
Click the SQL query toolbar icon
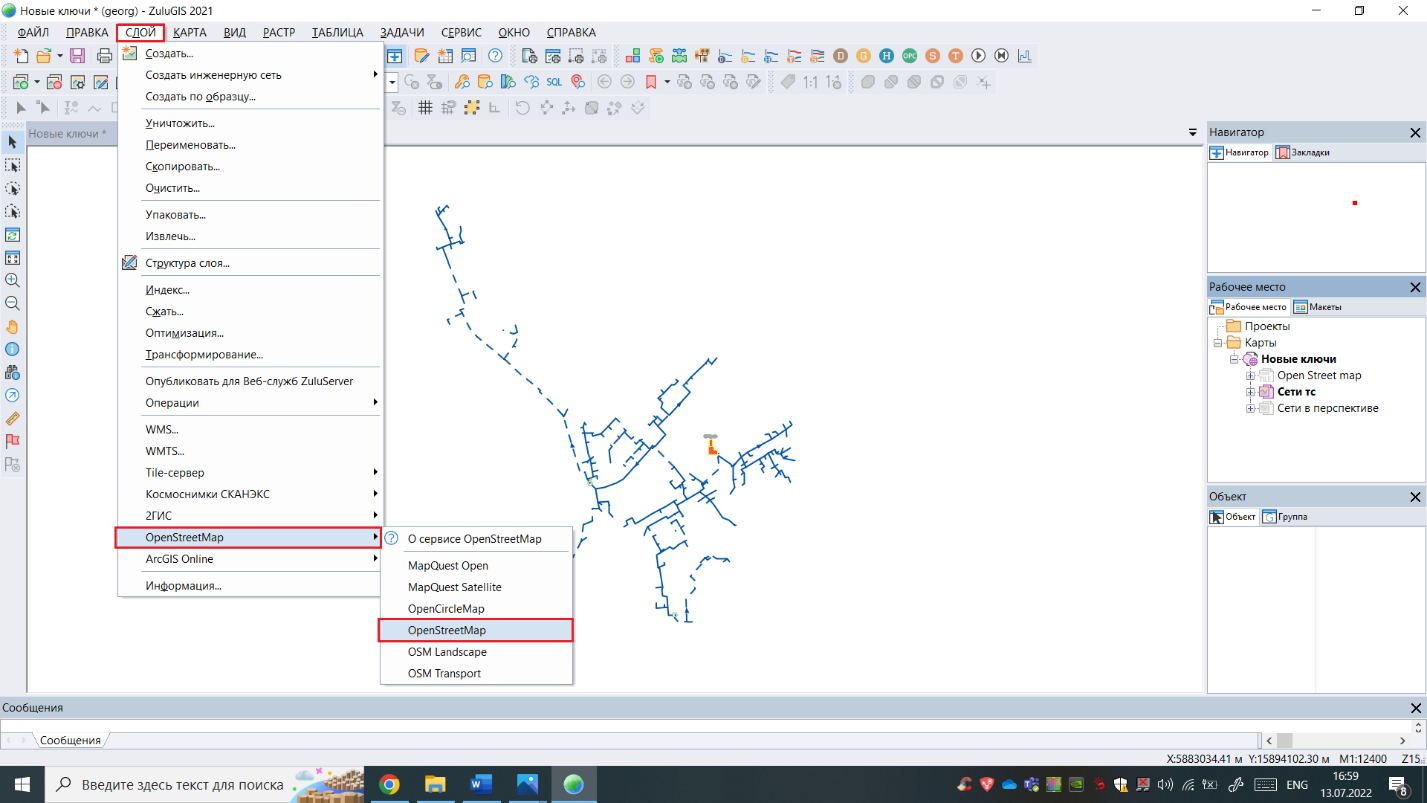(554, 82)
